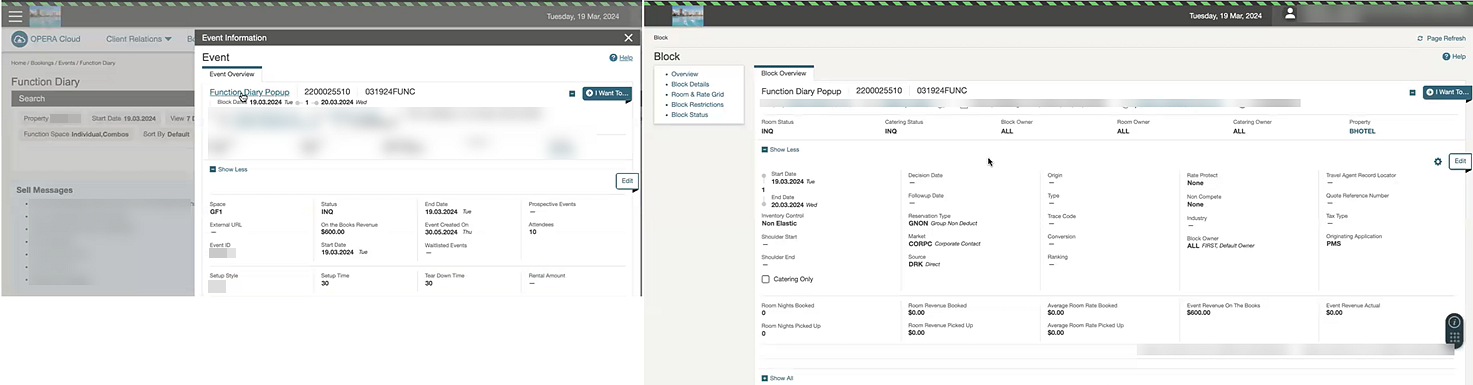Click the thumbnail image beside the hamburger menu
1473x385 pixels.
(x=45, y=16)
